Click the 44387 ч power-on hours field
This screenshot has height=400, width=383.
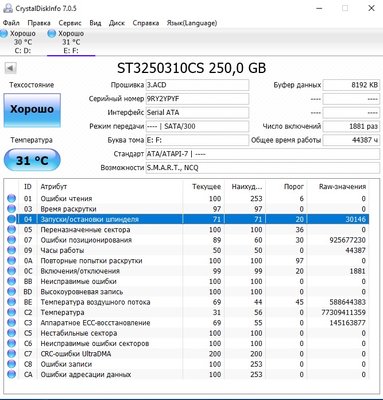click(x=351, y=140)
